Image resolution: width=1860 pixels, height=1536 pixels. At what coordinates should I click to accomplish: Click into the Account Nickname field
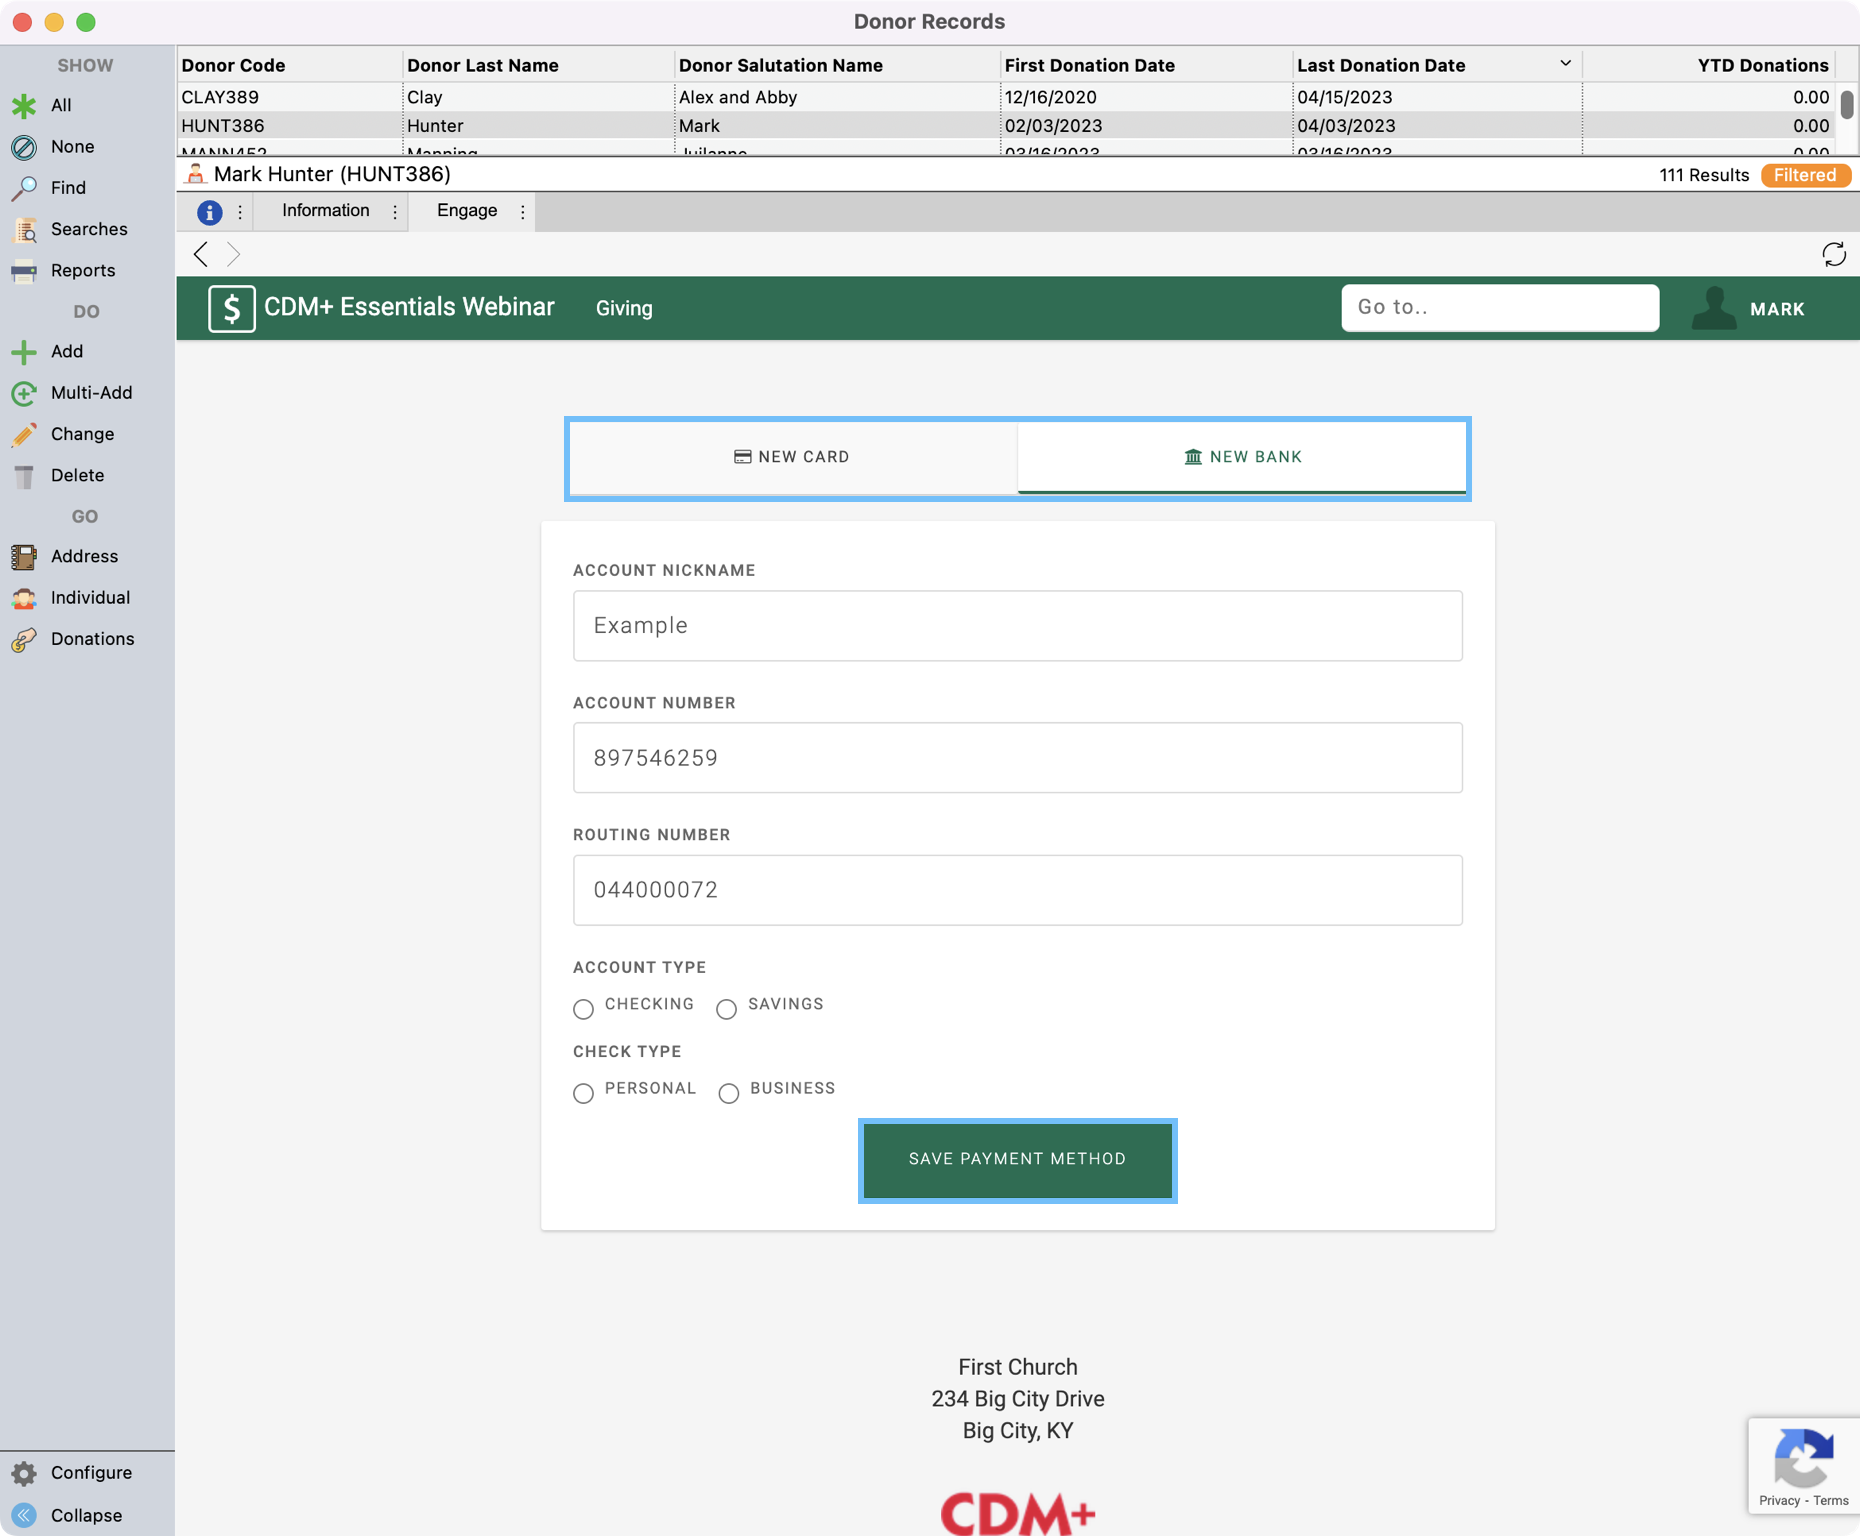[1017, 626]
